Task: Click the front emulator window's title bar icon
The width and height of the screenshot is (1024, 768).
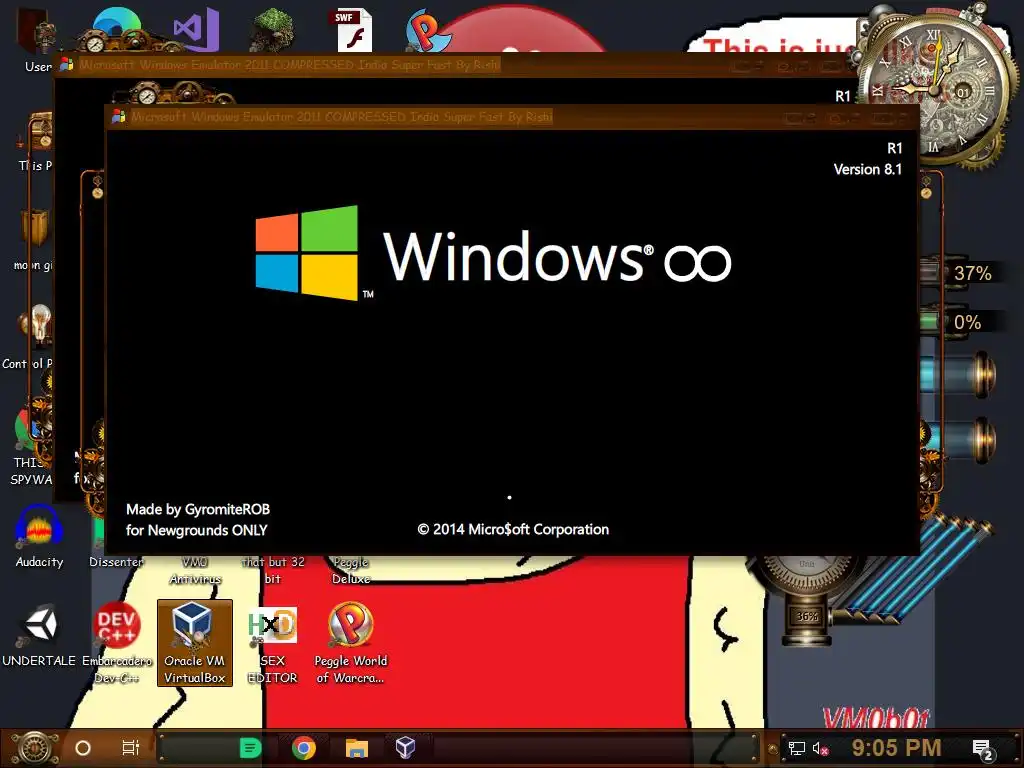Action: (x=118, y=117)
